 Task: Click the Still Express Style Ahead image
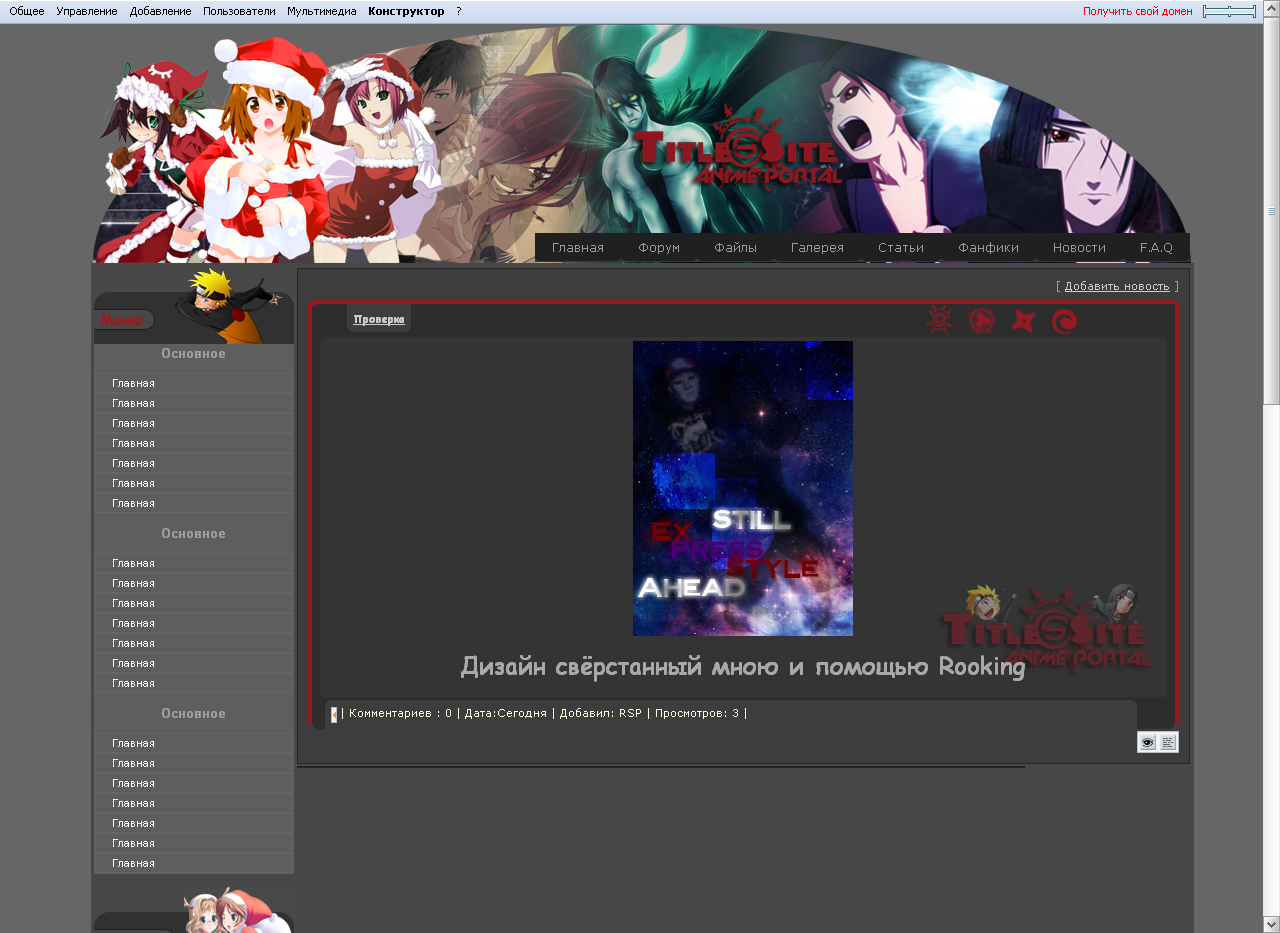coord(743,488)
